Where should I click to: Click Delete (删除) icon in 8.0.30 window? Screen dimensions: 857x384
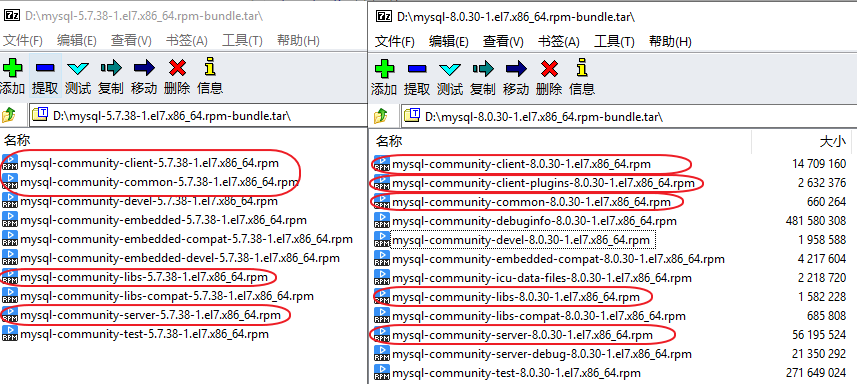549,69
